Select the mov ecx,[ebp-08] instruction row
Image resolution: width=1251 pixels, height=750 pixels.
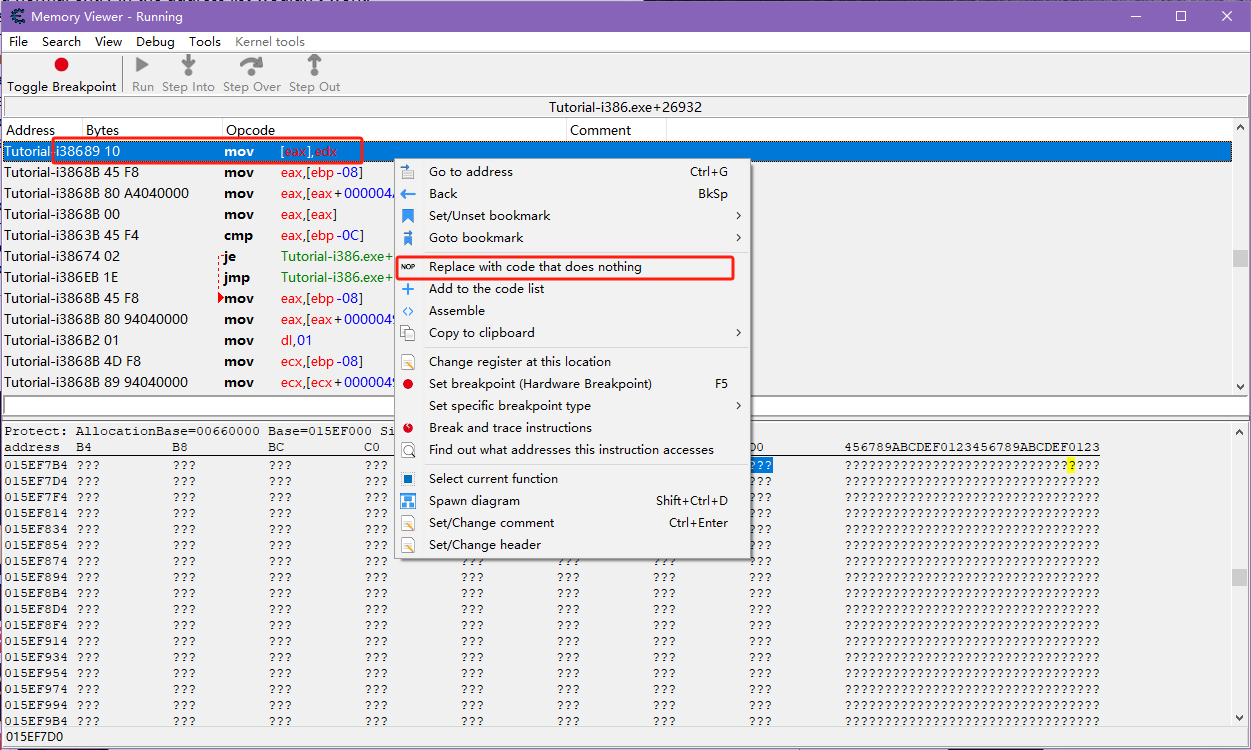pos(617,362)
